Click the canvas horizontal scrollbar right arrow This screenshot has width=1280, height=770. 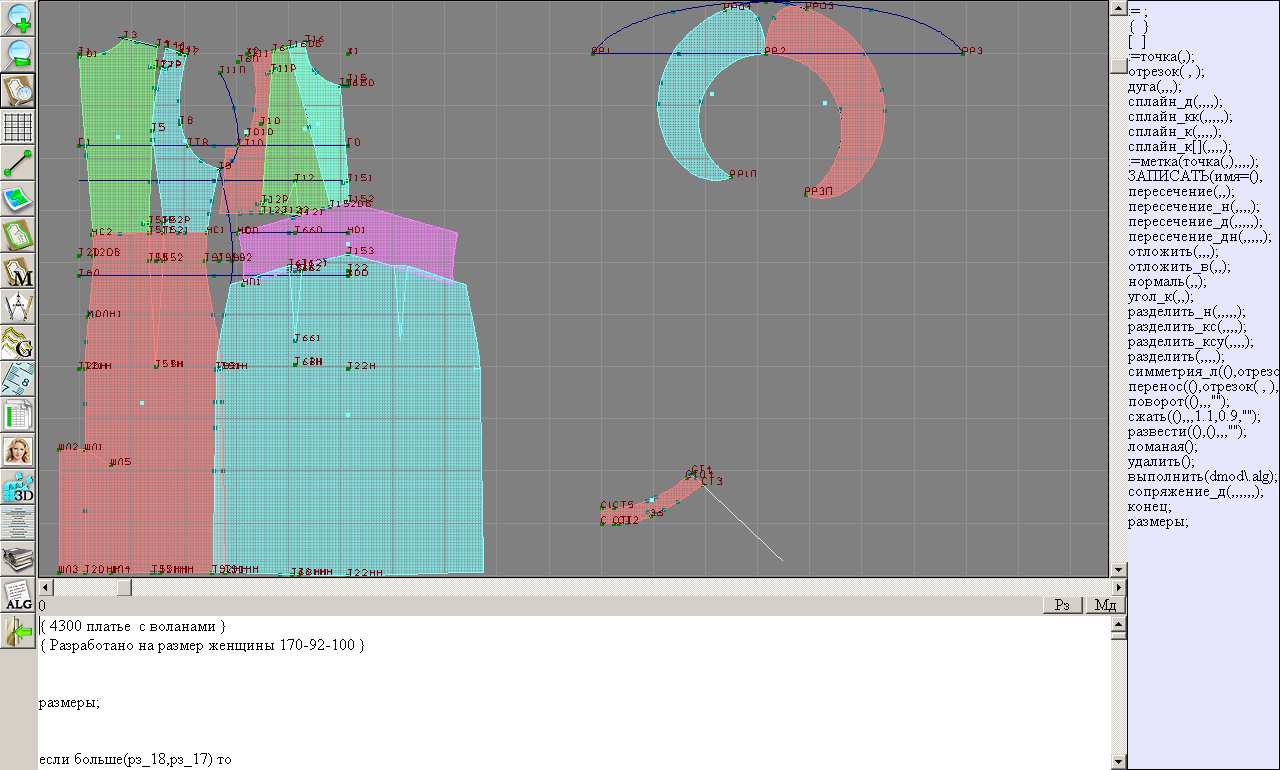click(1118, 588)
